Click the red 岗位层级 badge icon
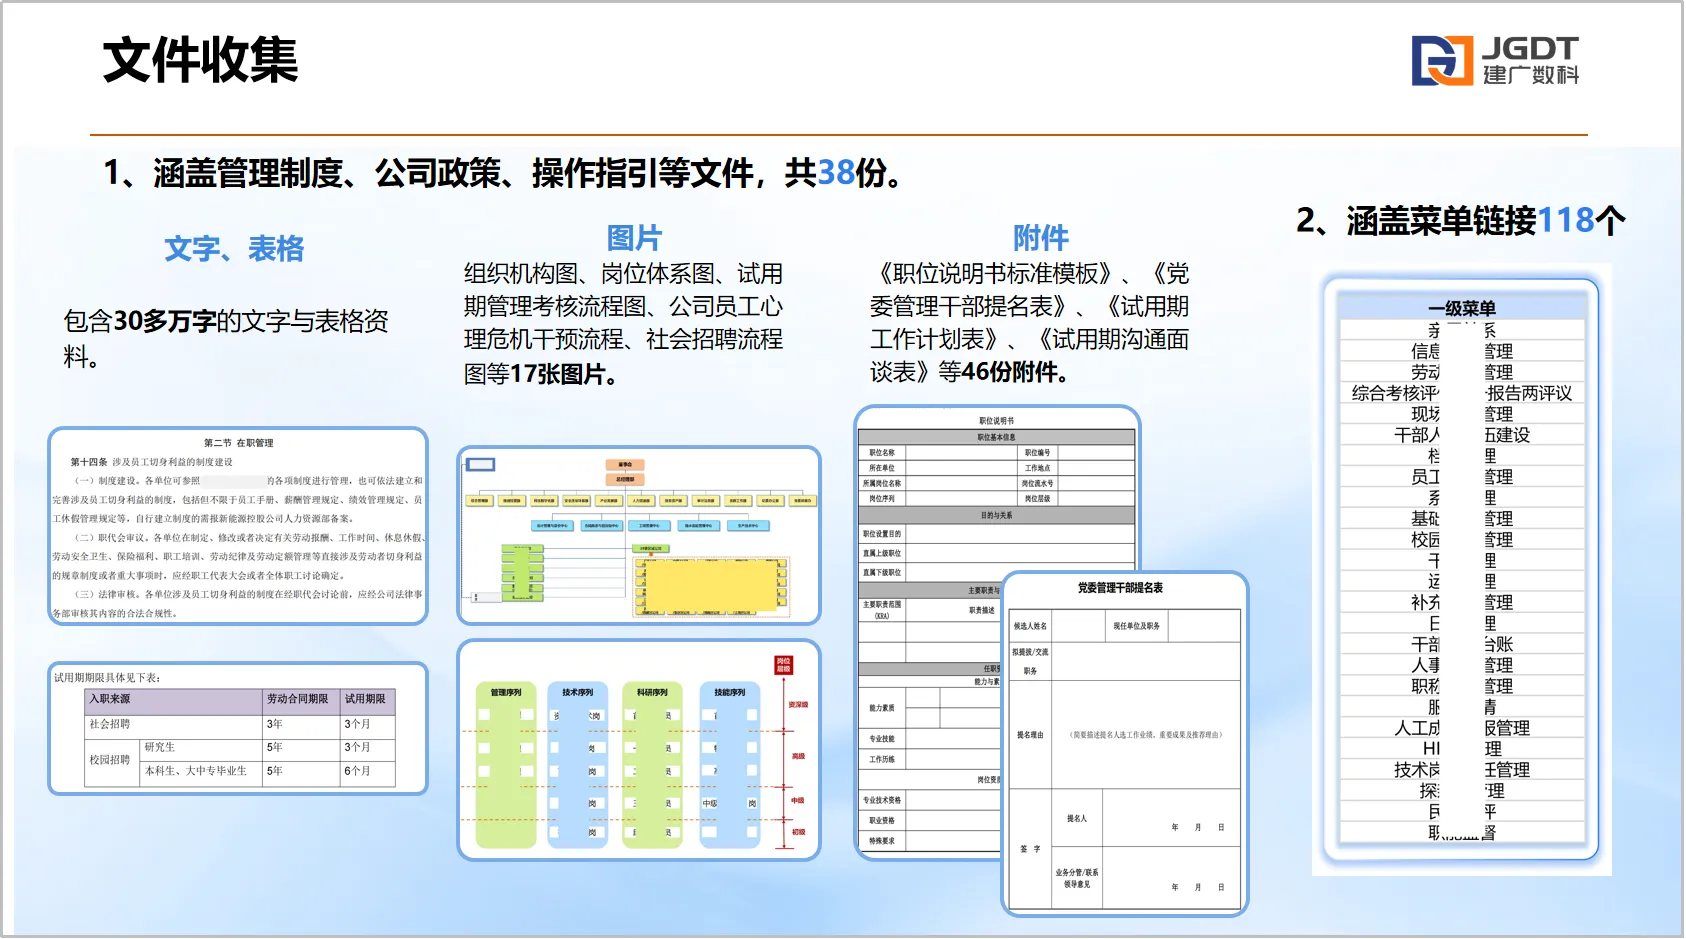Screen dimensions: 1686x939 coord(784,665)
